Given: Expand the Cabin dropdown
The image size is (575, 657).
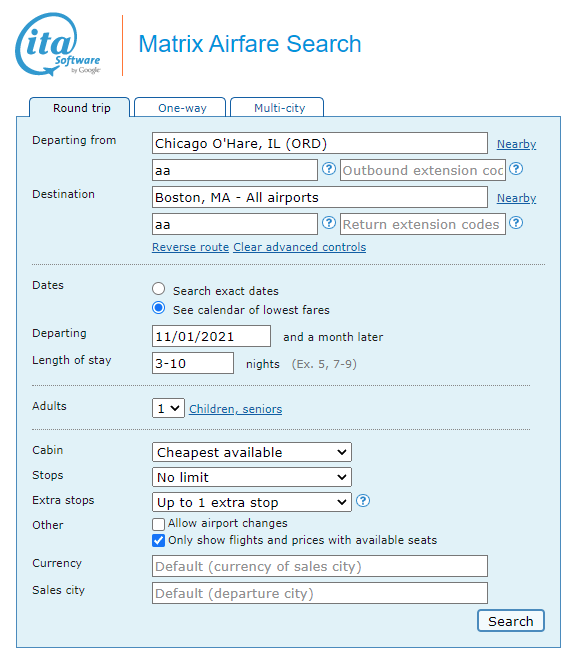Looking at the screenshot, I should [252, 452].
